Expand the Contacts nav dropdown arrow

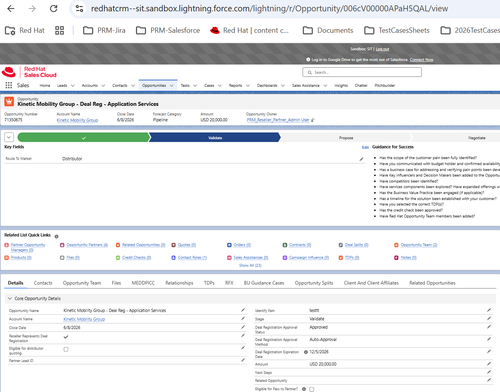pos(133,86)
